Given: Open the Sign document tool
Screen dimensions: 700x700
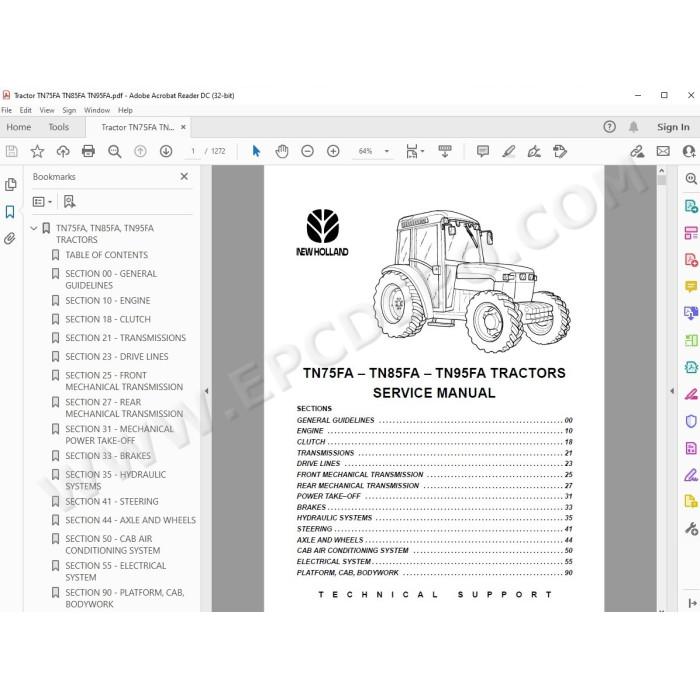Looking at the screenshot, I should point(534,151).
